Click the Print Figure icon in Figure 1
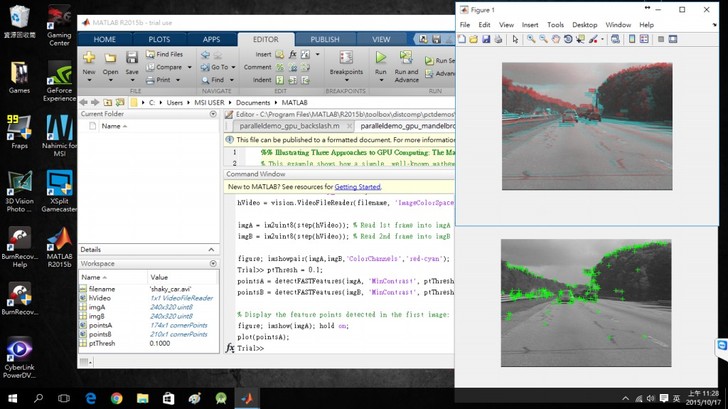 [x=498, y=39]
